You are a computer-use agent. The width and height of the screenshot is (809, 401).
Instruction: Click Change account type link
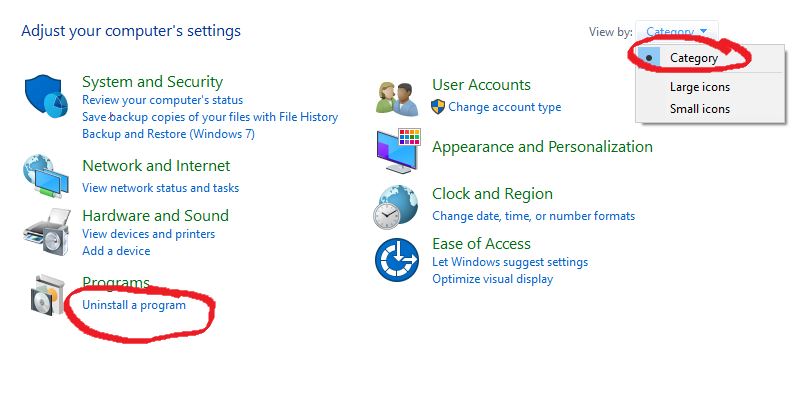[505, 107]
